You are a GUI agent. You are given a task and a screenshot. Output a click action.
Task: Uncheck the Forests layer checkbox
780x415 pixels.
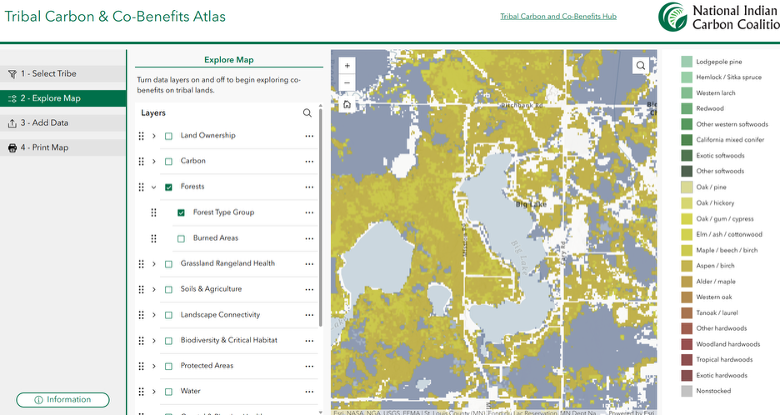coord(169,187)
